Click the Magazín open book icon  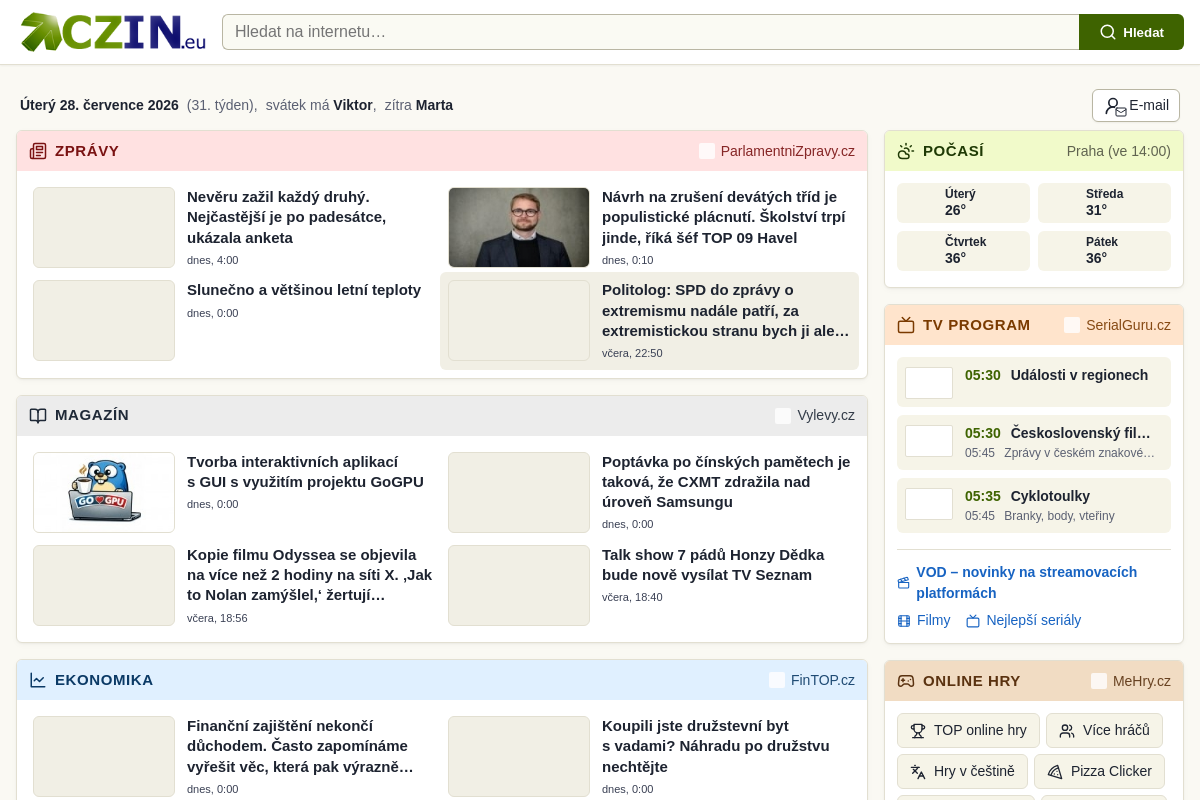(x=38, y=415)
